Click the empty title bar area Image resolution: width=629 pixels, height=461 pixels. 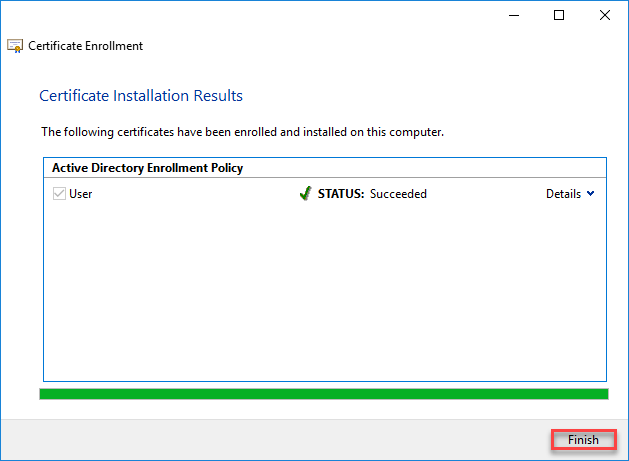(x=250, y=15)
